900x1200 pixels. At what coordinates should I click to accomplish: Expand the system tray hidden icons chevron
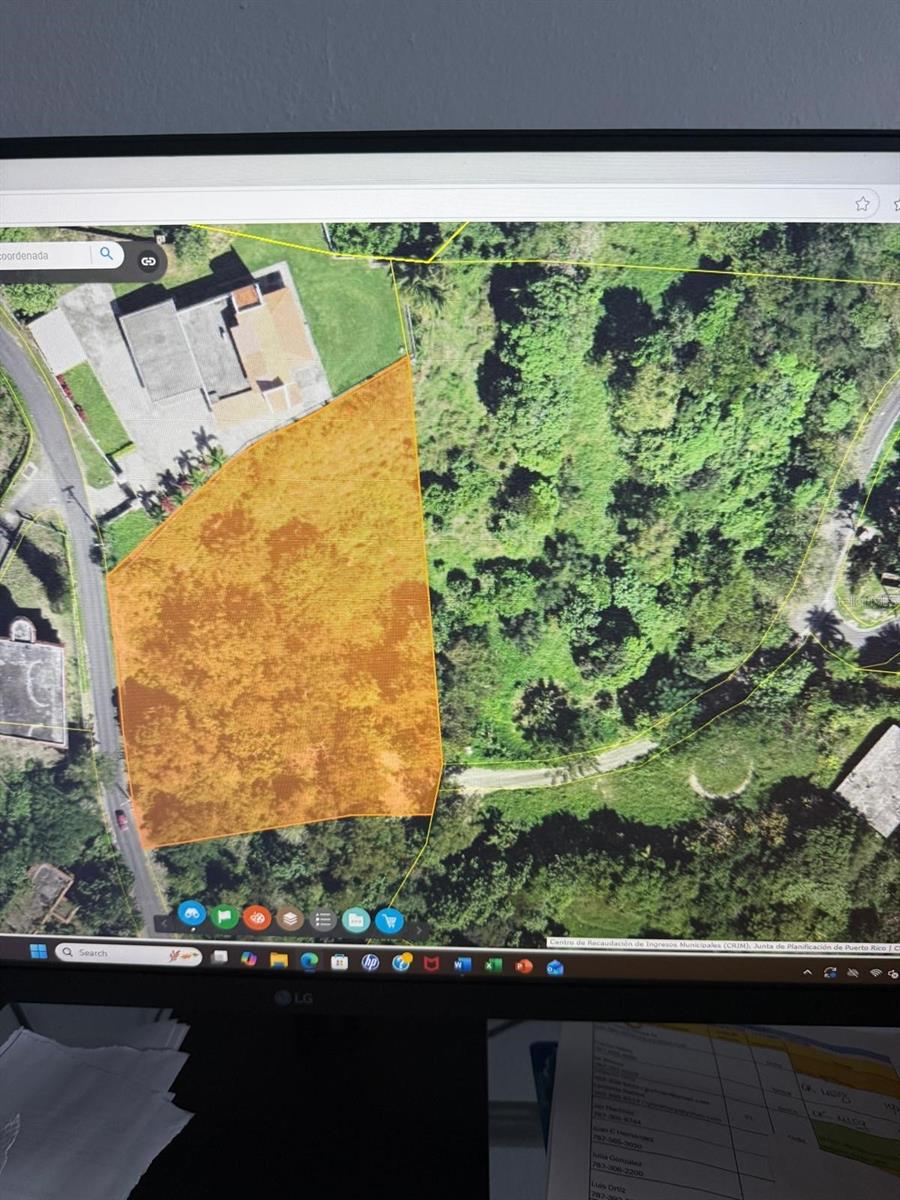808,971
